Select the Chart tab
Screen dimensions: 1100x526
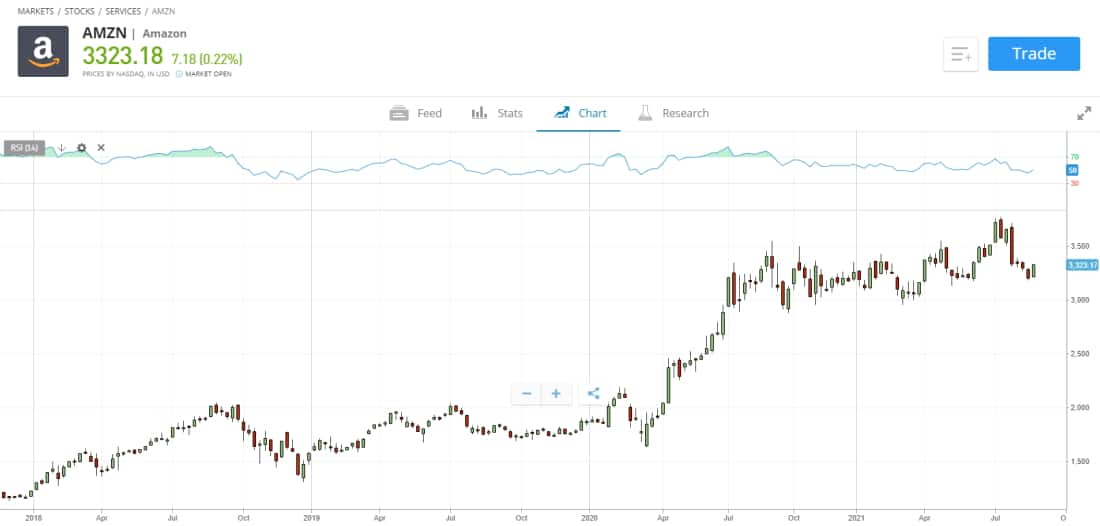[579, 113]
